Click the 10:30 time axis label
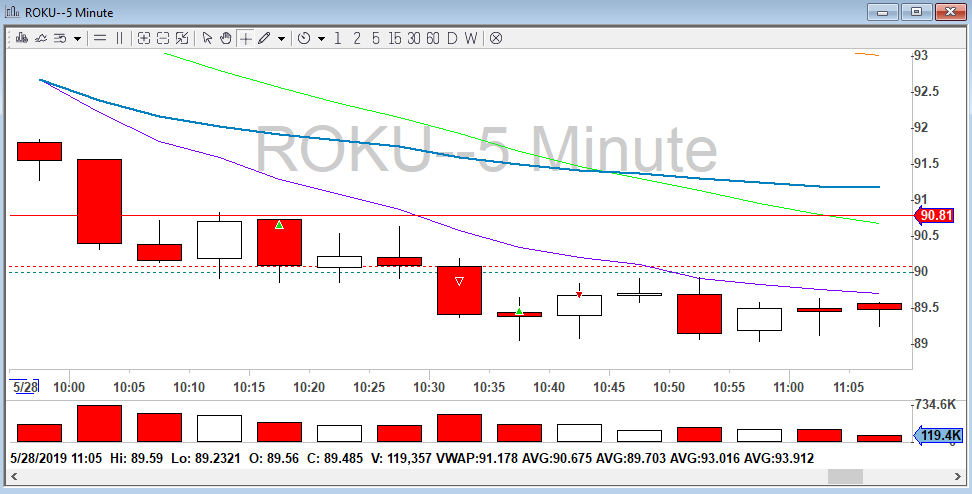972x494 pixels. click(429, 387)
